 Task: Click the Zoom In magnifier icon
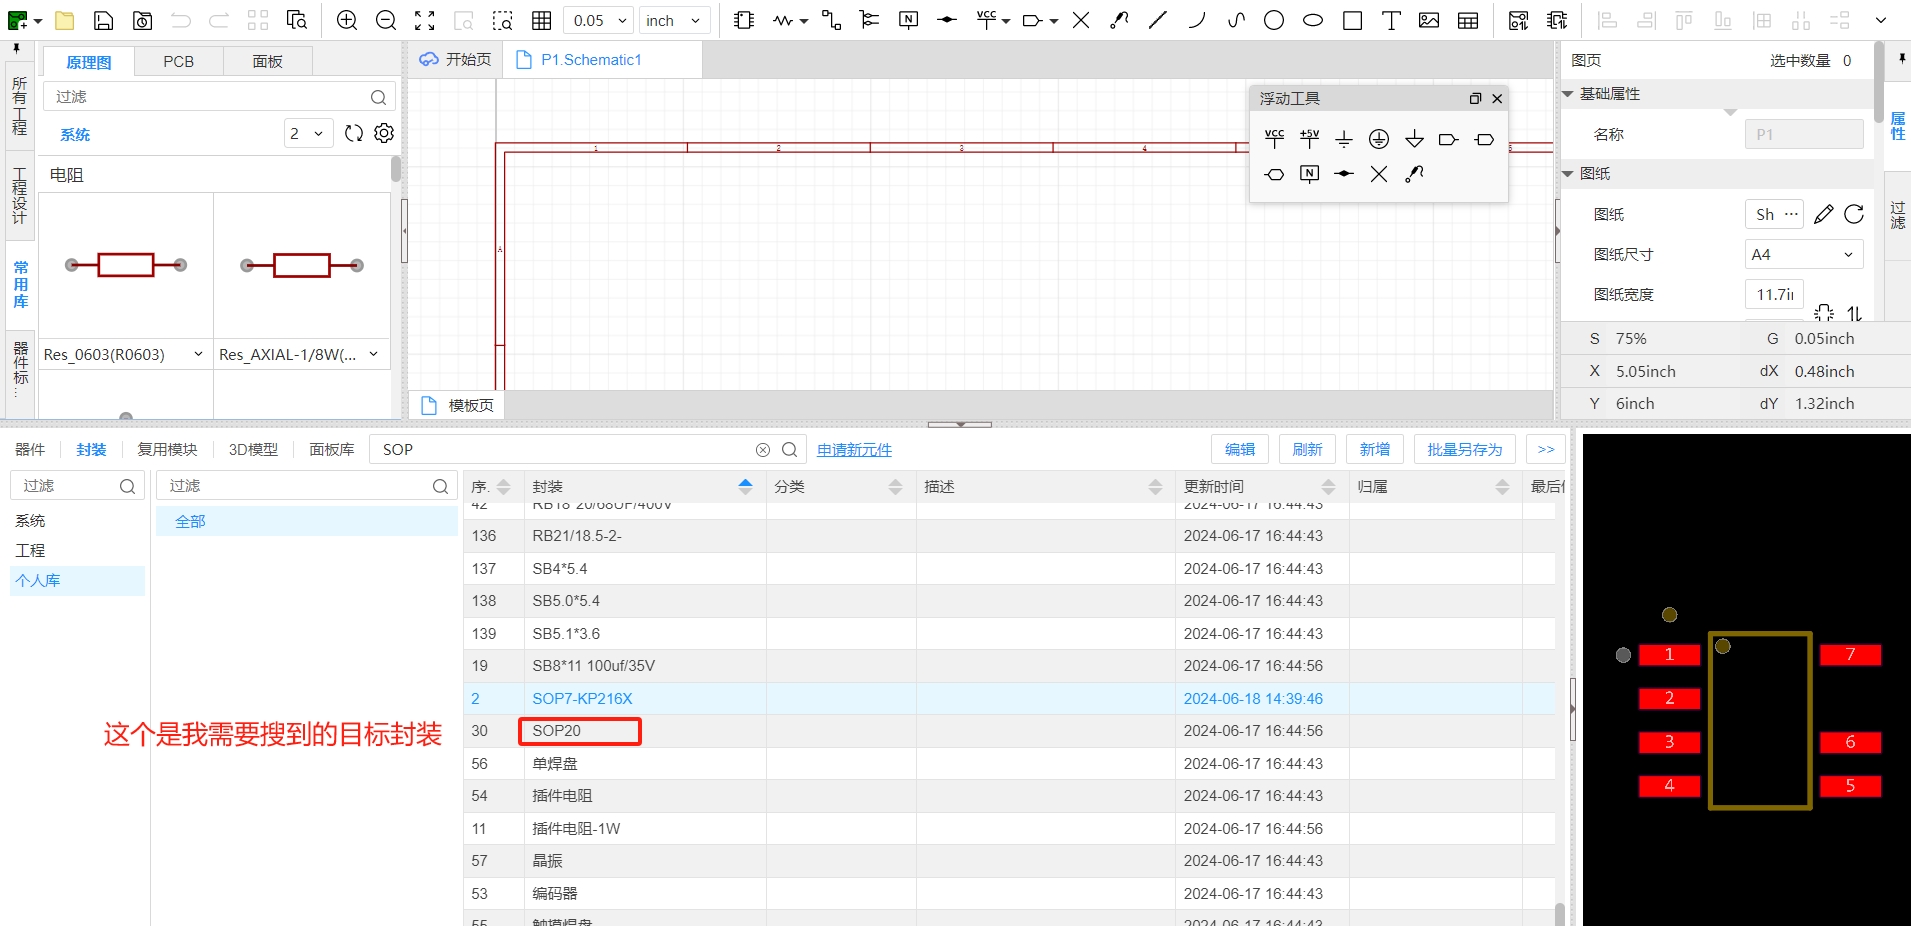[x=347, y=20]
